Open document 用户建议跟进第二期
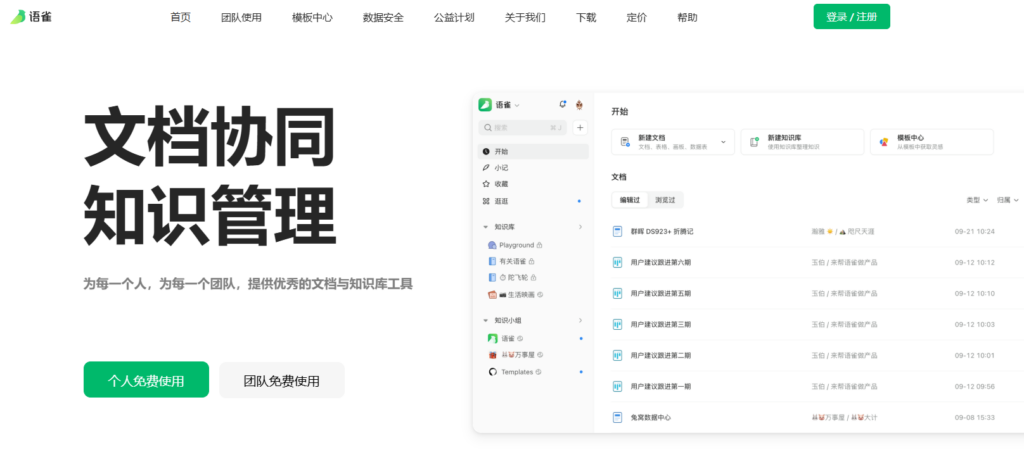 [661, 356]
